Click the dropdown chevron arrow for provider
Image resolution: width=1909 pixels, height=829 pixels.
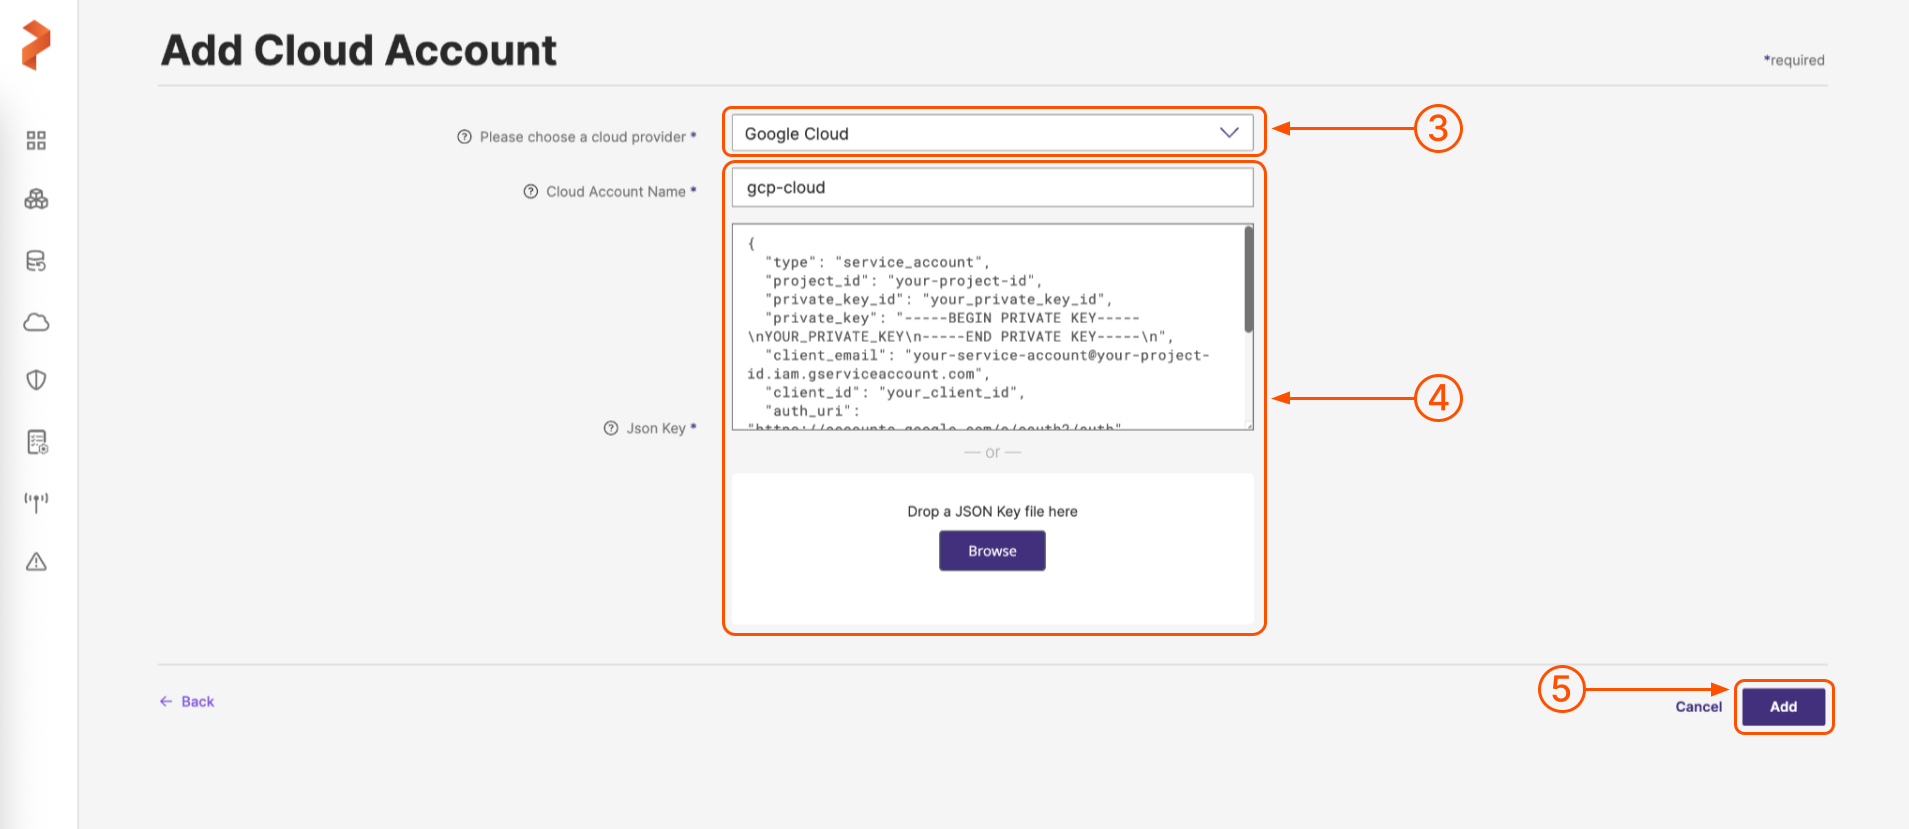pos(1229,133)
